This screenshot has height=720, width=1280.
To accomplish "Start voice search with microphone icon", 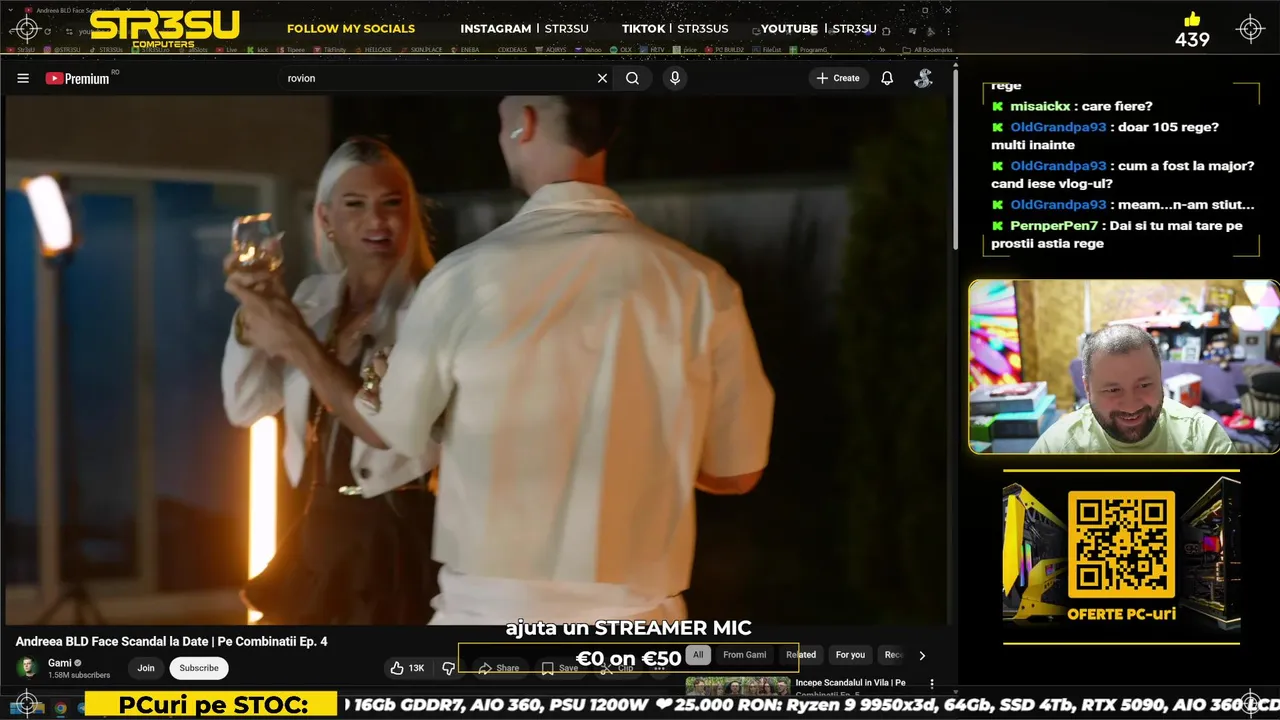I will (x=675, y=78).
